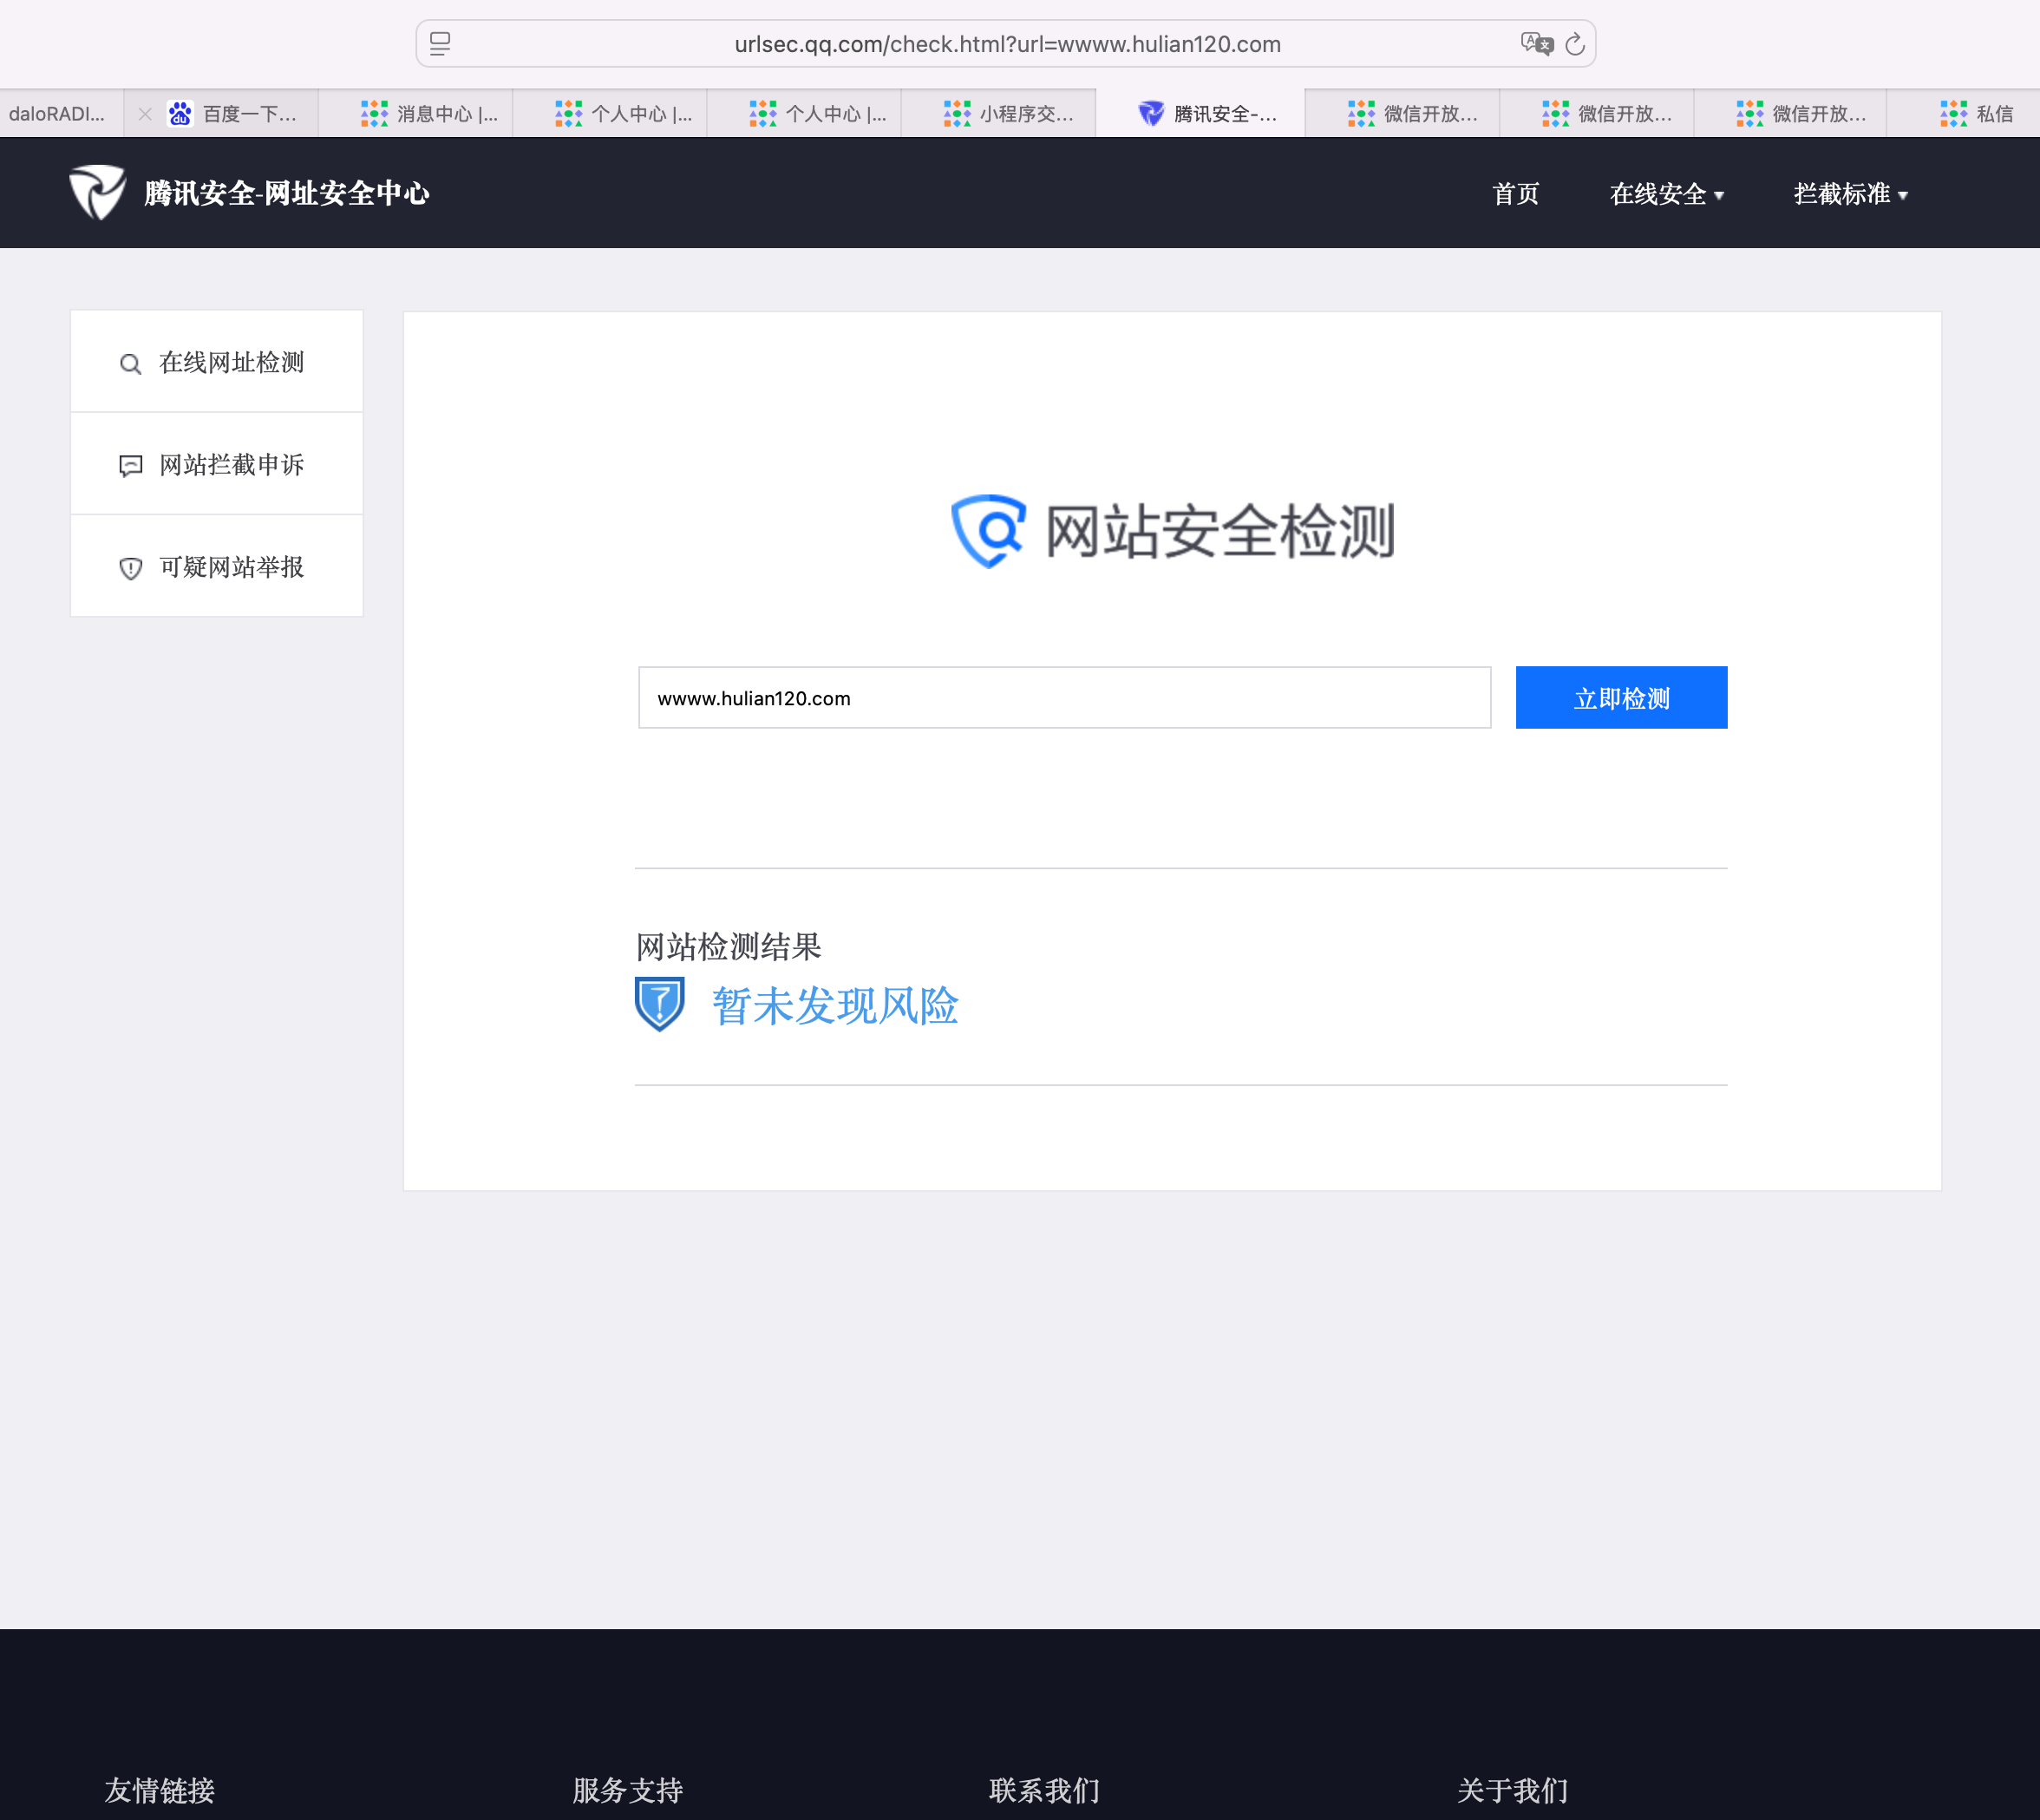Click the blue shield result icon
Screen dimensions: 2040x1820
[660, 1004]
